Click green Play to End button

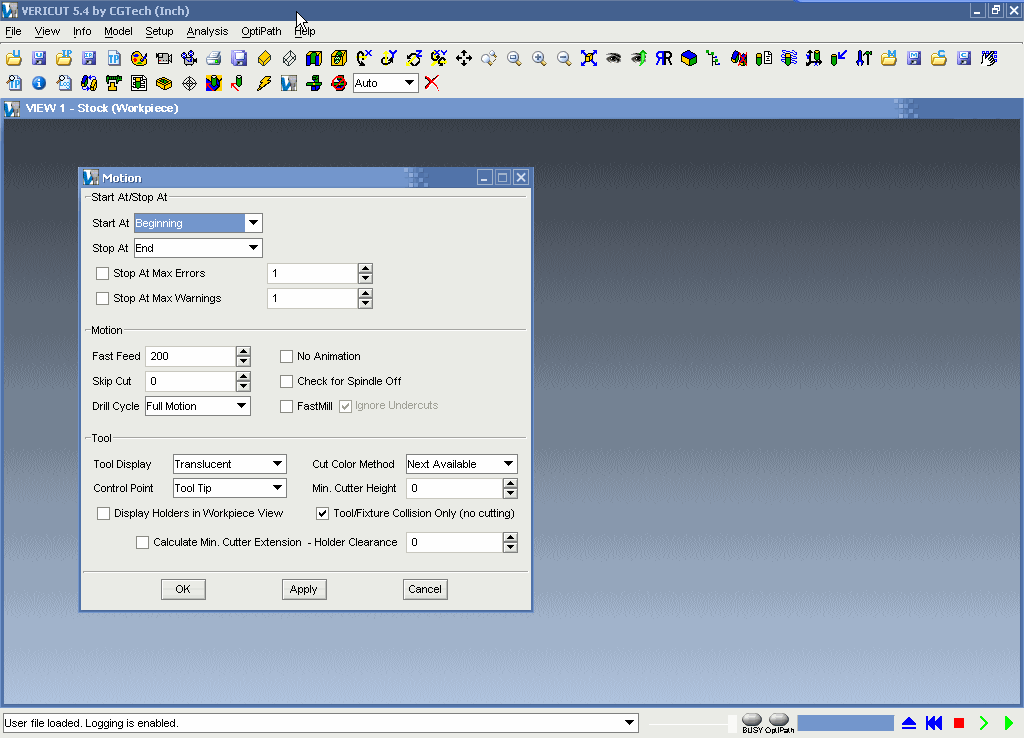tap(1009, 723)
